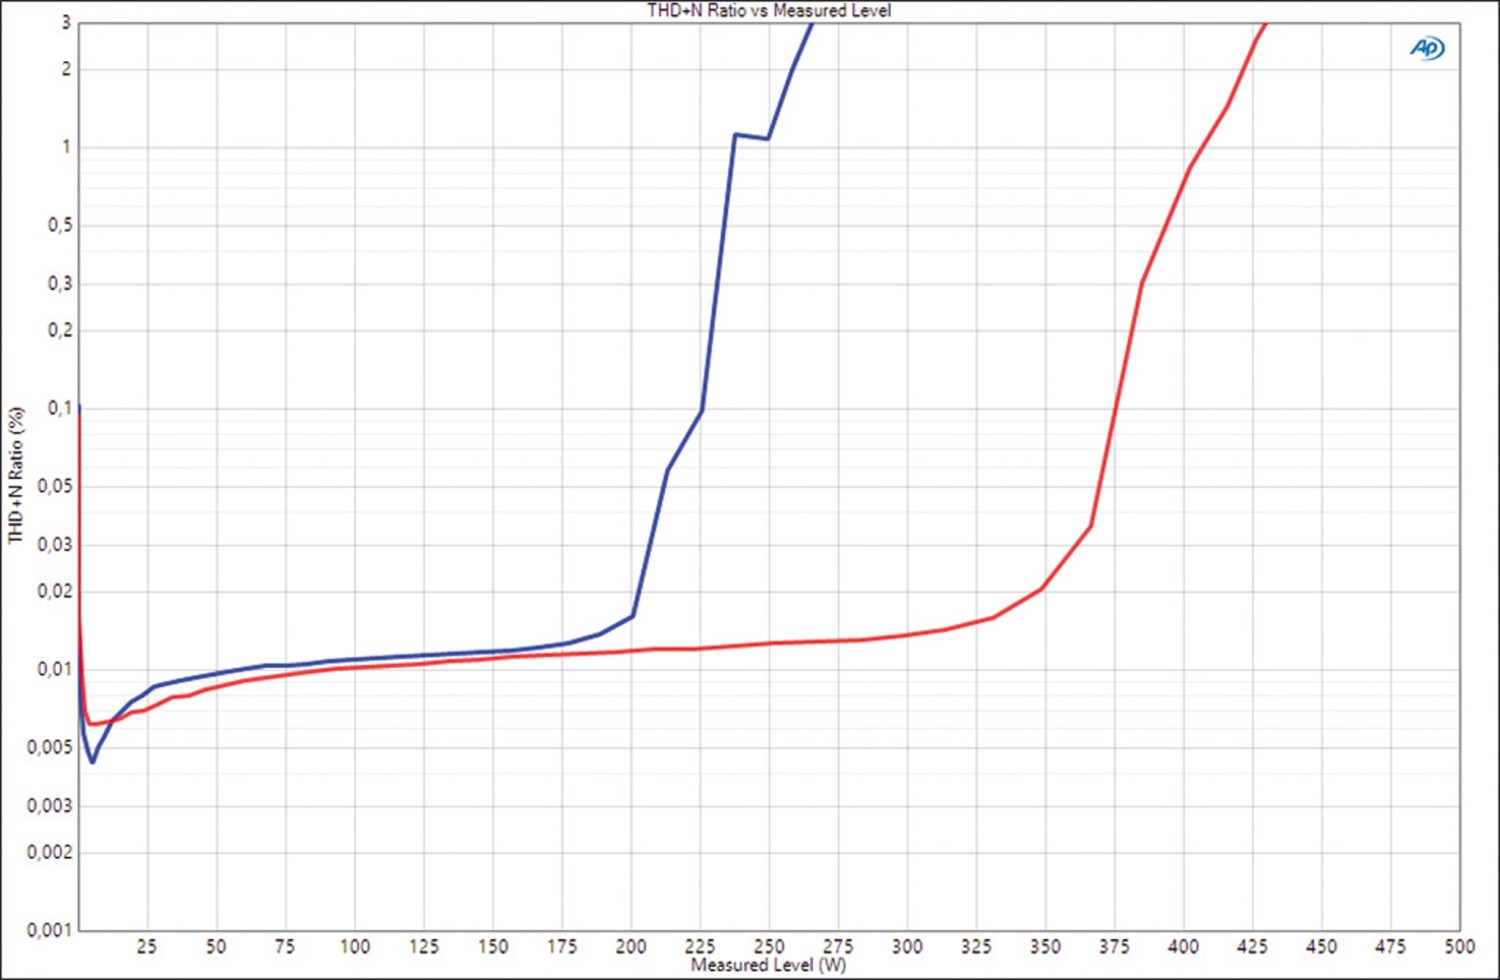
Task: Click the AP logo in the graph corner
Action: [x=1427, y=48]
